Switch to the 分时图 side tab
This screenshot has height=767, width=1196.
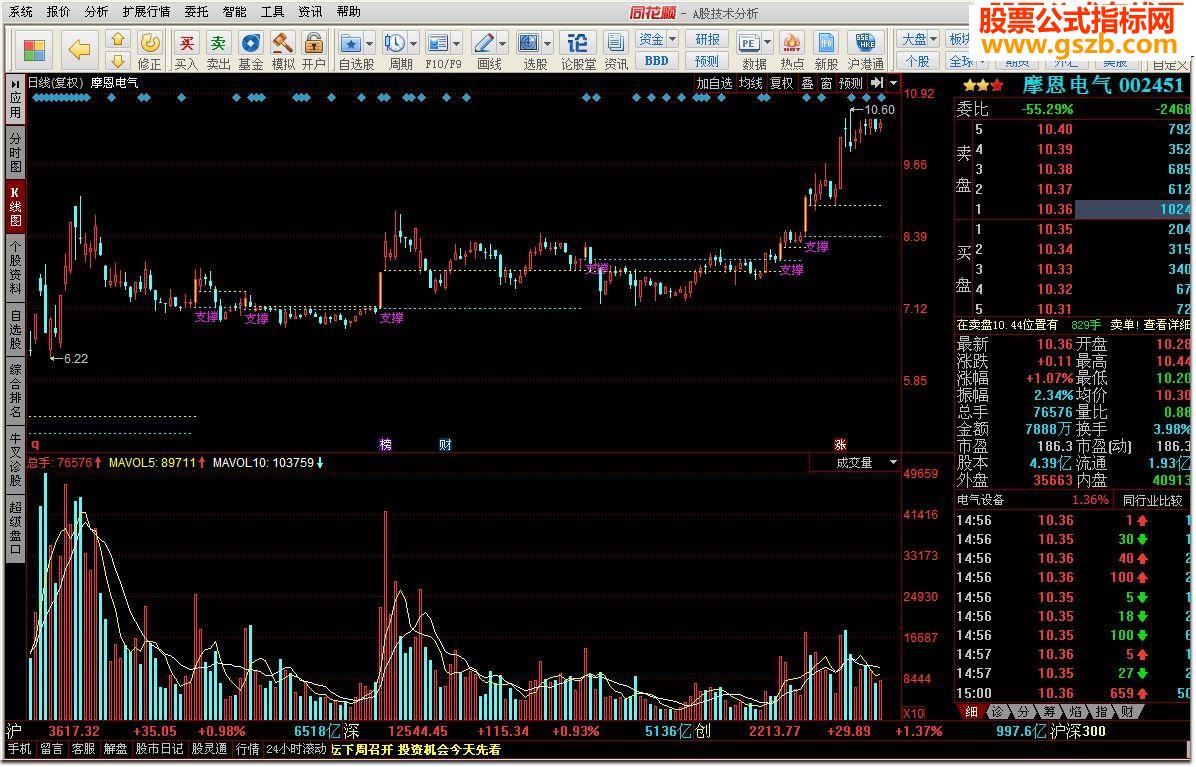click(15, 152)
